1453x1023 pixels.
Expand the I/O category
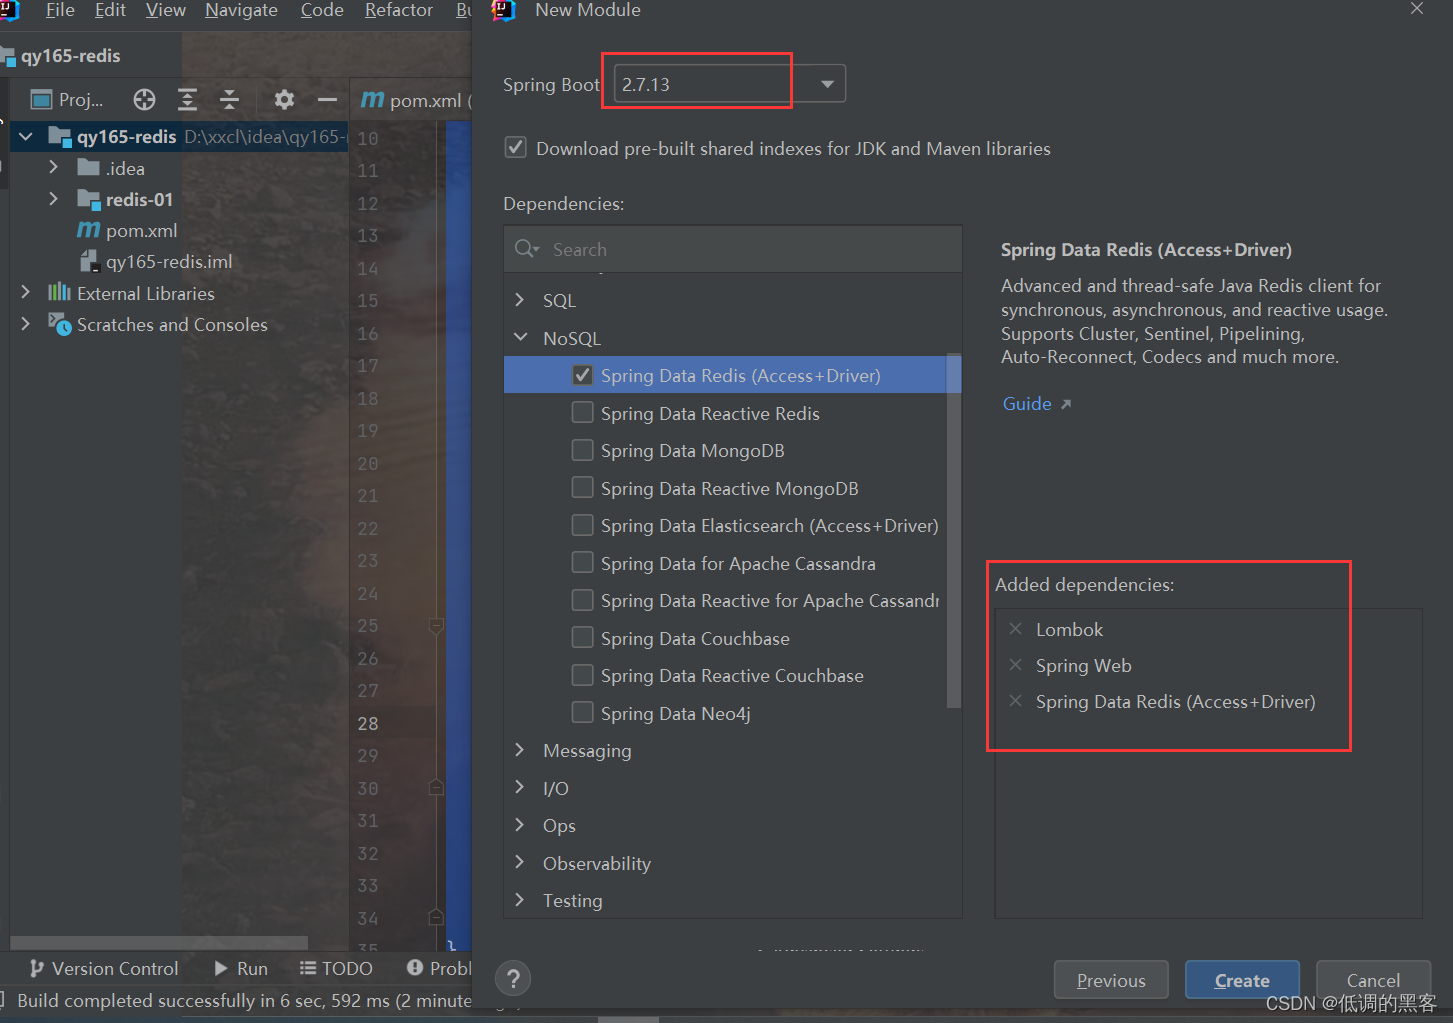click(x=519, y=788)
